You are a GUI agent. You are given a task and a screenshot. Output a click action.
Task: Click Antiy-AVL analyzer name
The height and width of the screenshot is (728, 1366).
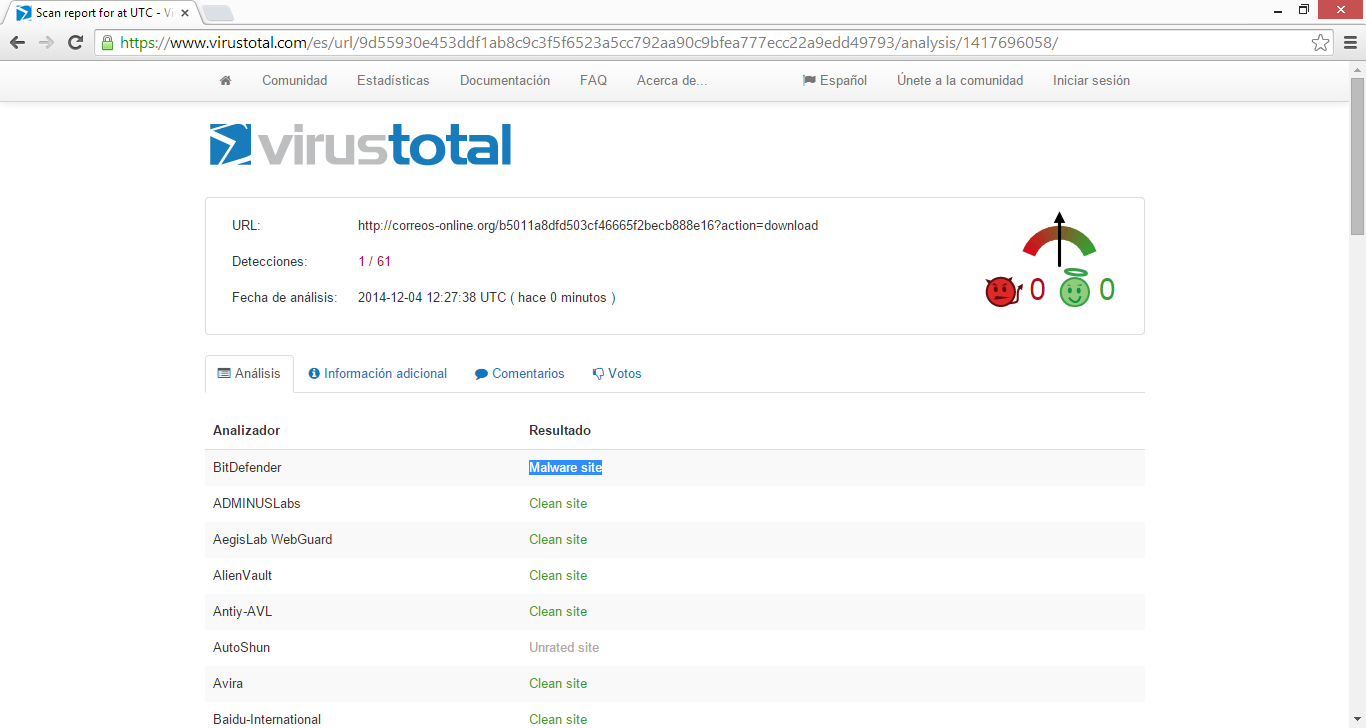242,611
